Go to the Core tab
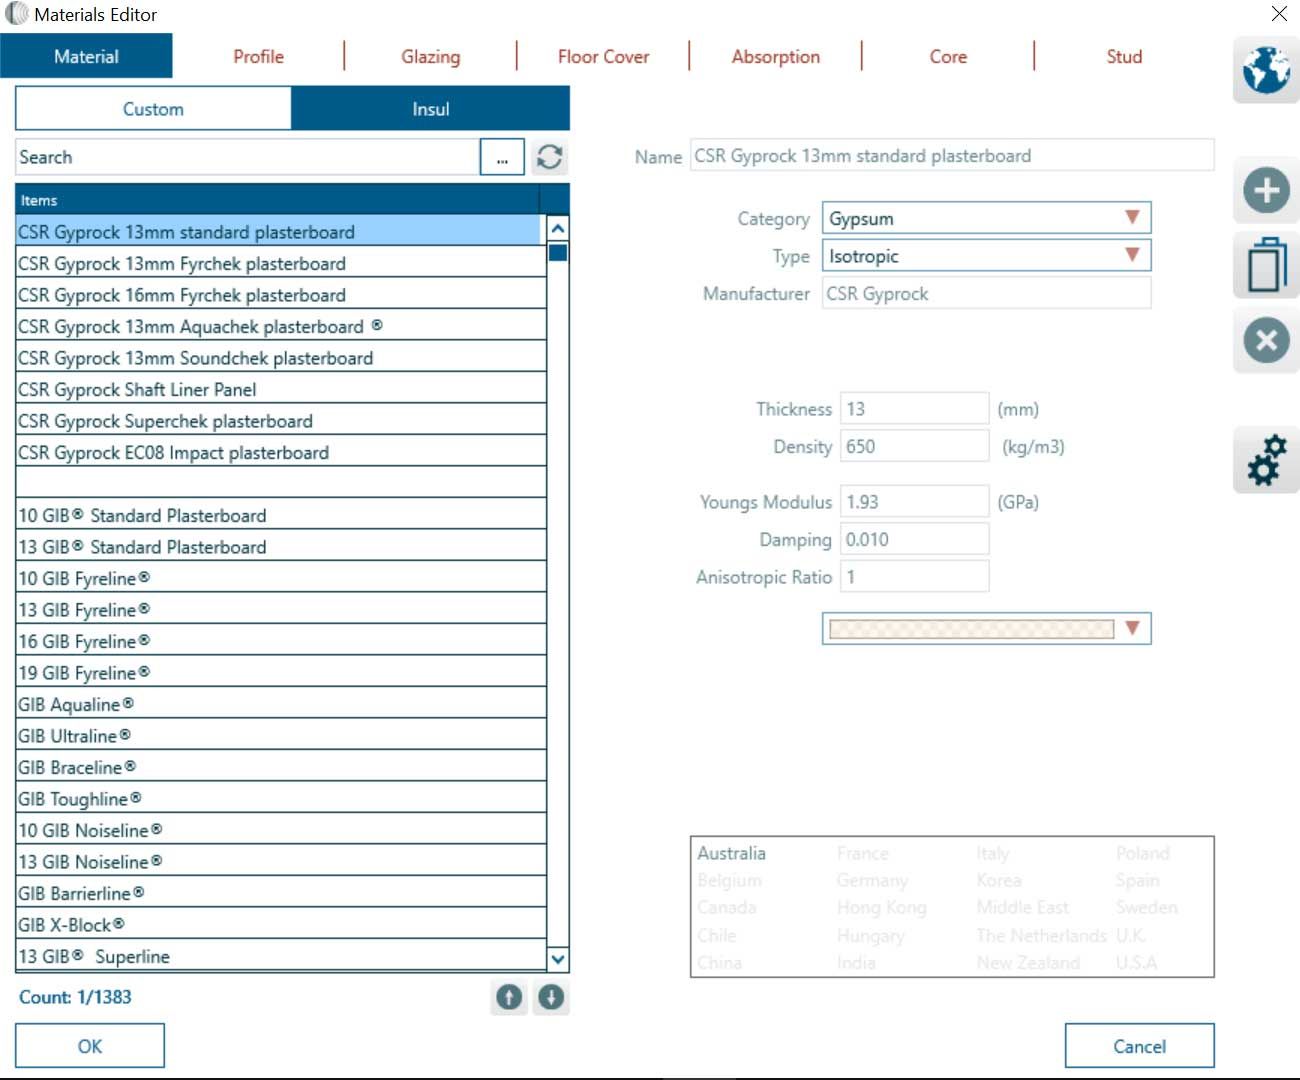 tap(948, 57)
